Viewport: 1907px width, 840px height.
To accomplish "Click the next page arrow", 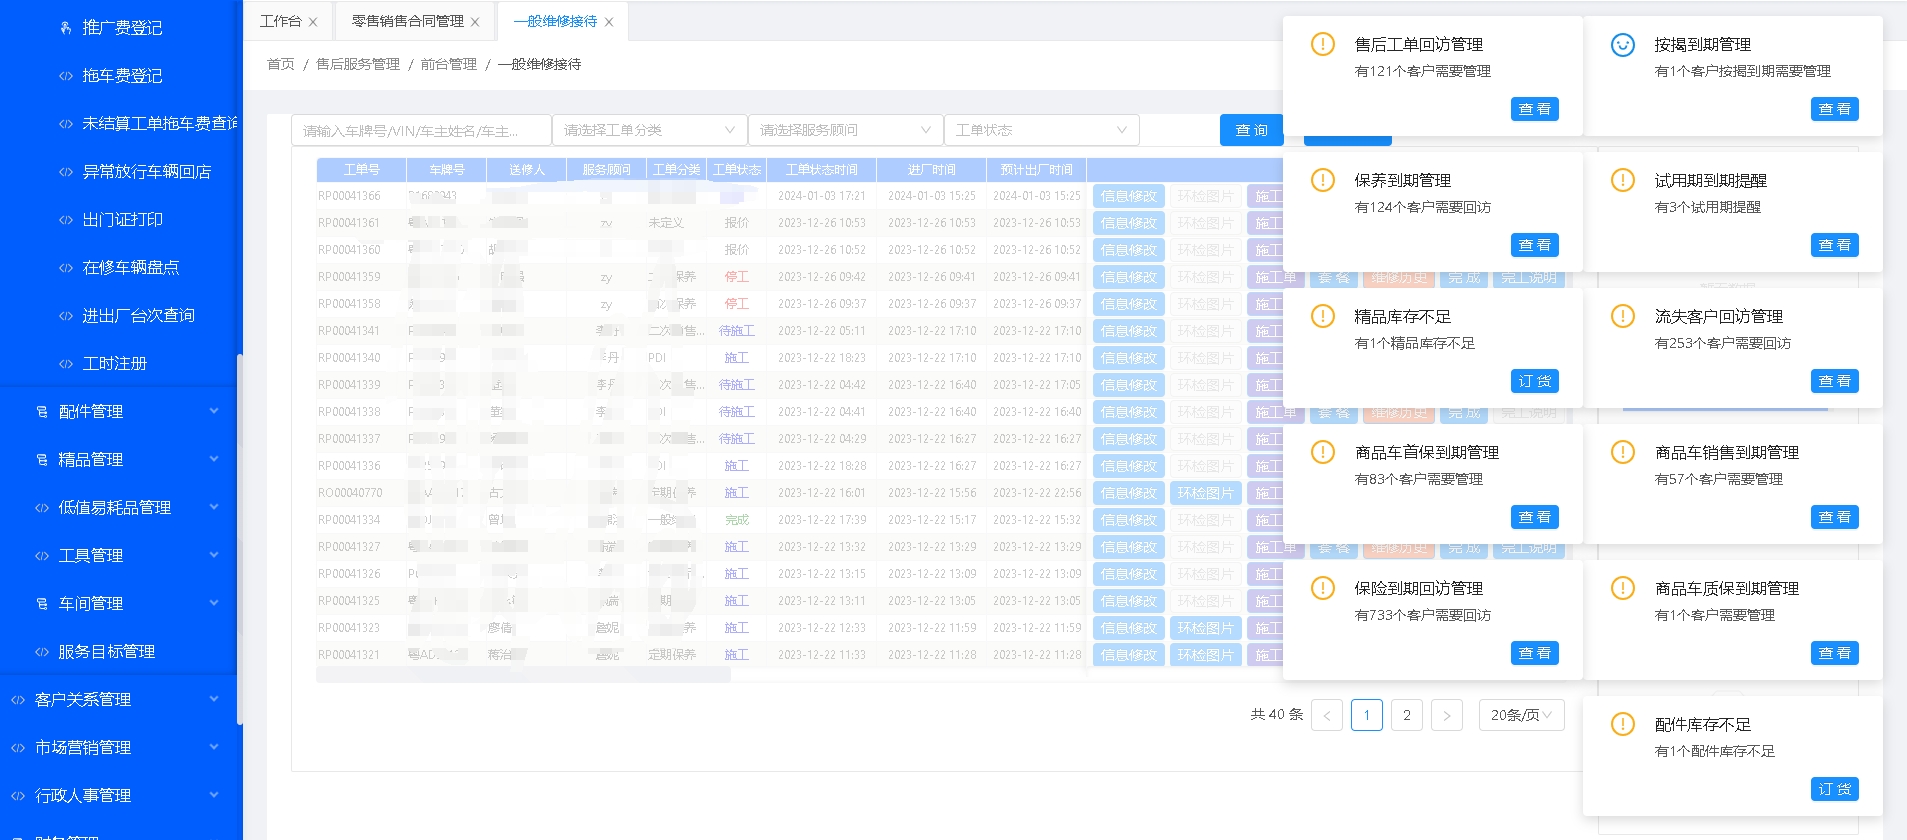I will point(1447,715).
